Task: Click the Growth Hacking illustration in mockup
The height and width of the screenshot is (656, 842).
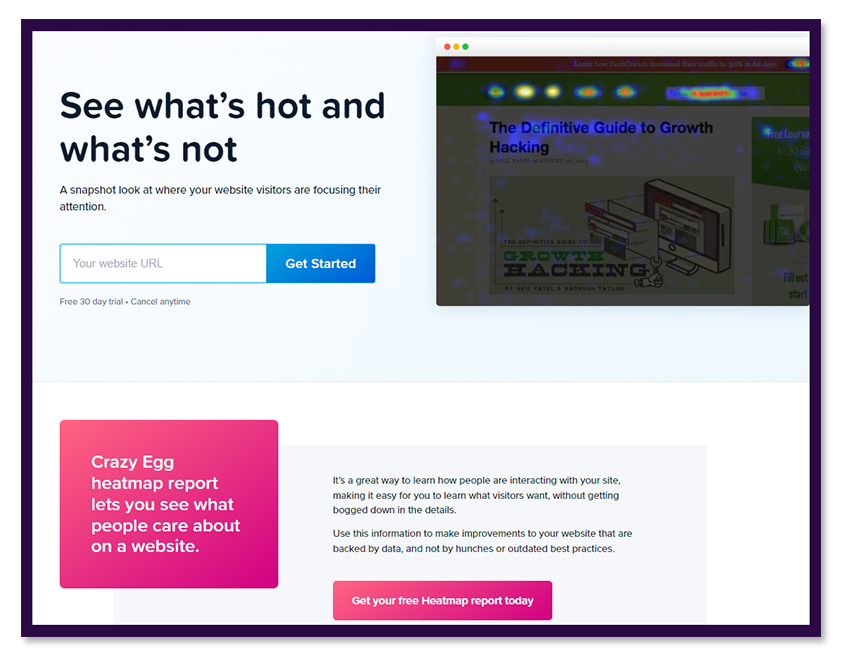Action: click(x=612, y=235)
